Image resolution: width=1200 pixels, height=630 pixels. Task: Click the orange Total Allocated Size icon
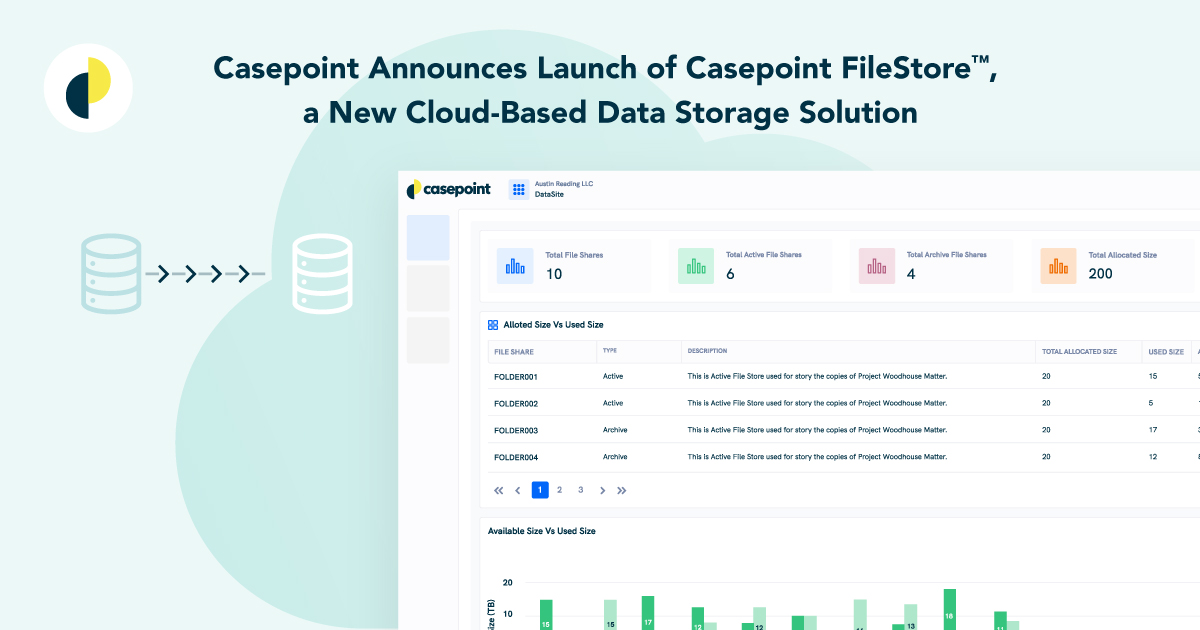pos(1058,265)
